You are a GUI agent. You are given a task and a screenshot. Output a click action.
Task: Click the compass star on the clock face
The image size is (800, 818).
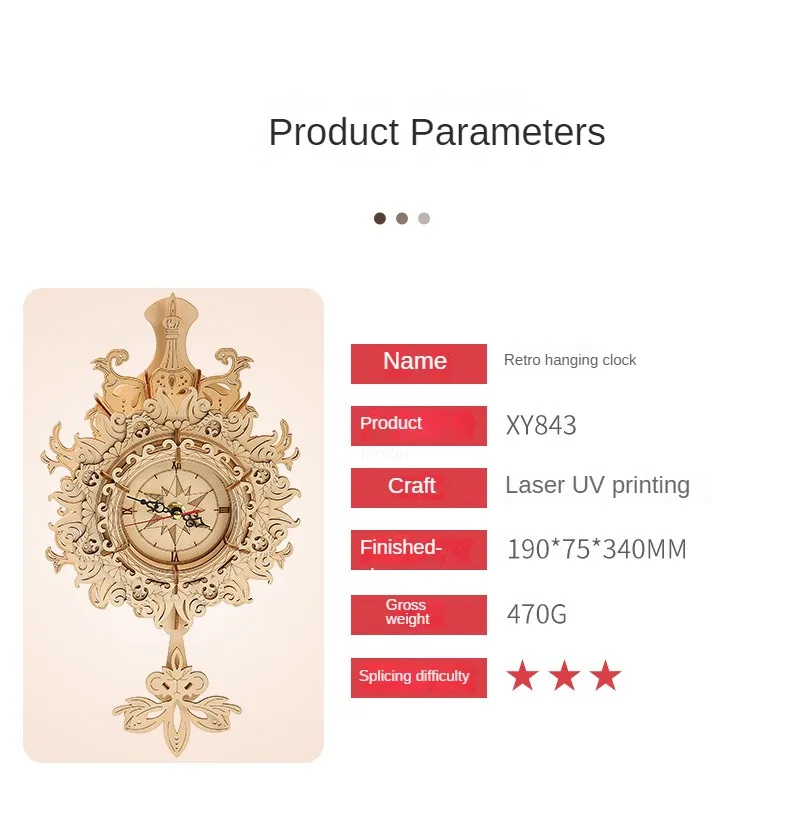pyautogui.click(x=176, y=510)
